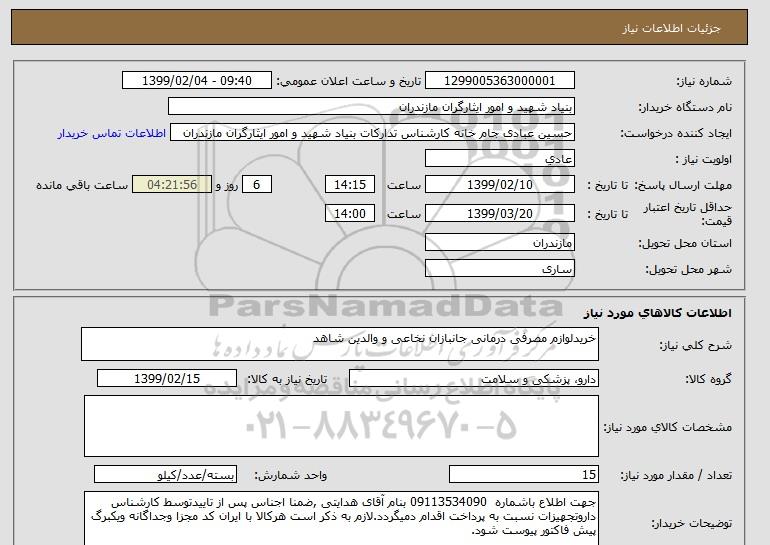This screenshot has width=770, height=545.
Task: Click the general description field خریدلوازم مصرفی درمانی
Action: coord(340,344)
